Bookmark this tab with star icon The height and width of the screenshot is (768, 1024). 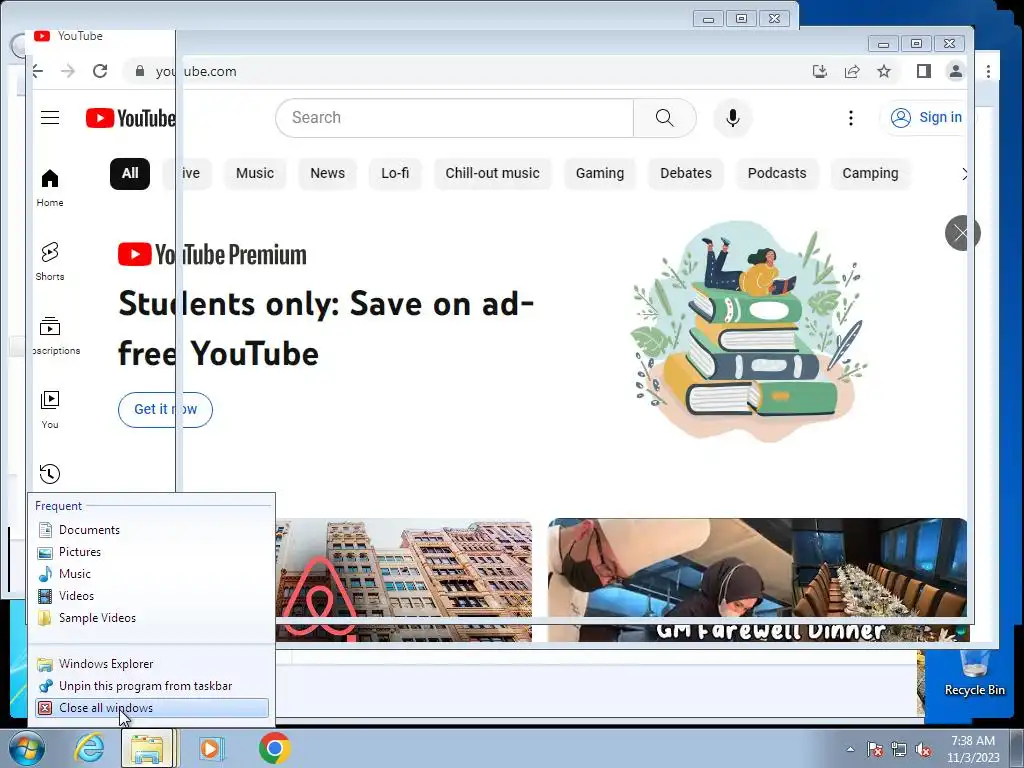click(884, 71)
